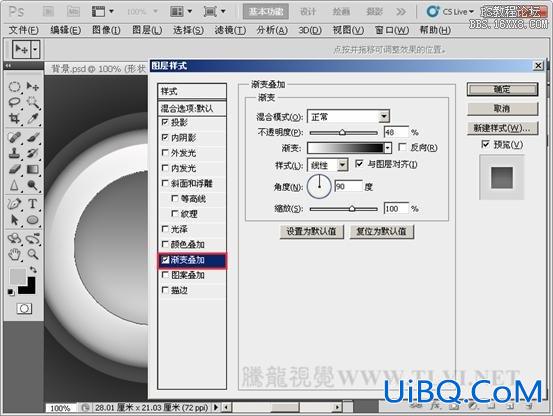Image resolution: width=553 pixels, height=416 pixels.
Task: Select the Clone Stamp tool
Action: [x=14, y=153]
